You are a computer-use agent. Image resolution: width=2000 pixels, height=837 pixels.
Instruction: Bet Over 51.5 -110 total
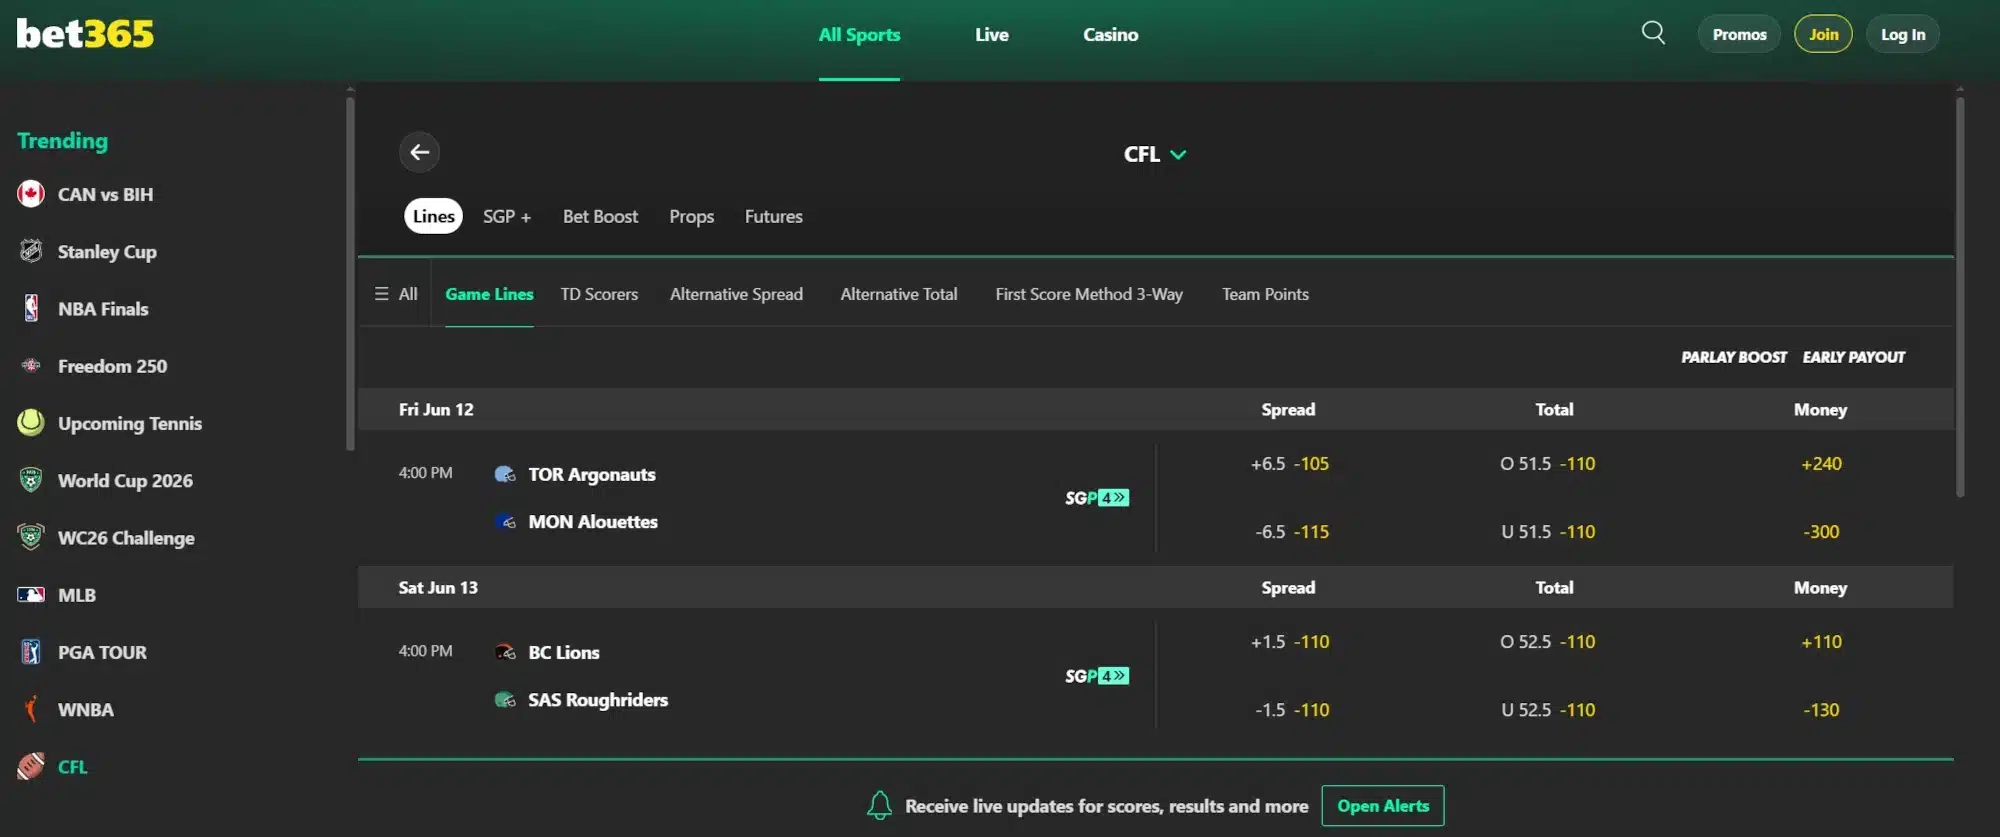click(1547, 464)
